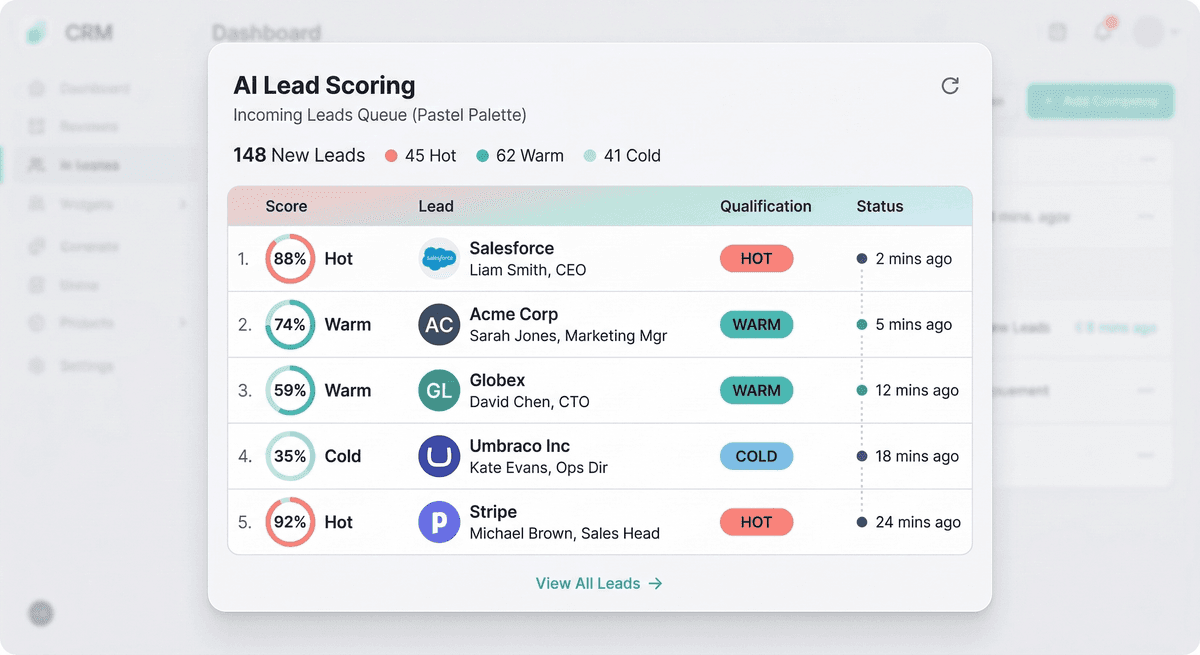1200x655 pixels.
Task: Click the View All Leads link
Action: point(598,583)
